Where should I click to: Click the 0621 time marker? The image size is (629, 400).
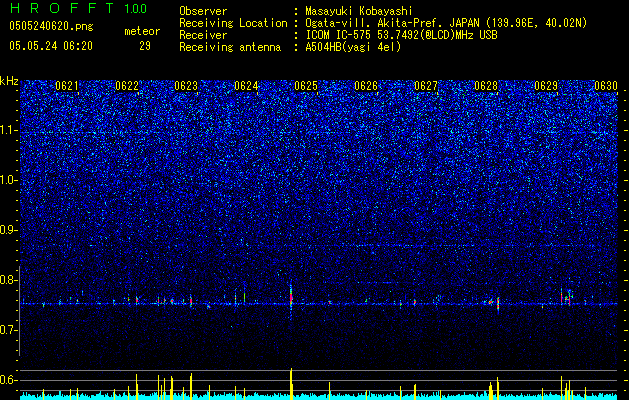click(x=67, y=86)
